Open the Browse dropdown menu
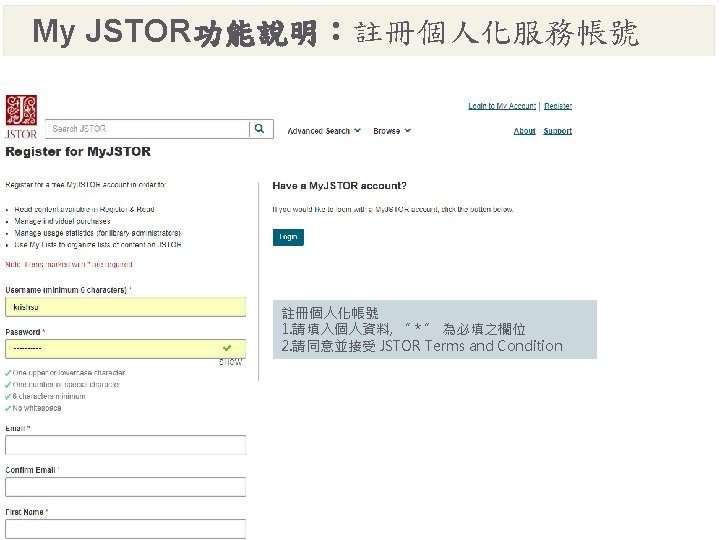720x540 pixels. coord(392,131)
